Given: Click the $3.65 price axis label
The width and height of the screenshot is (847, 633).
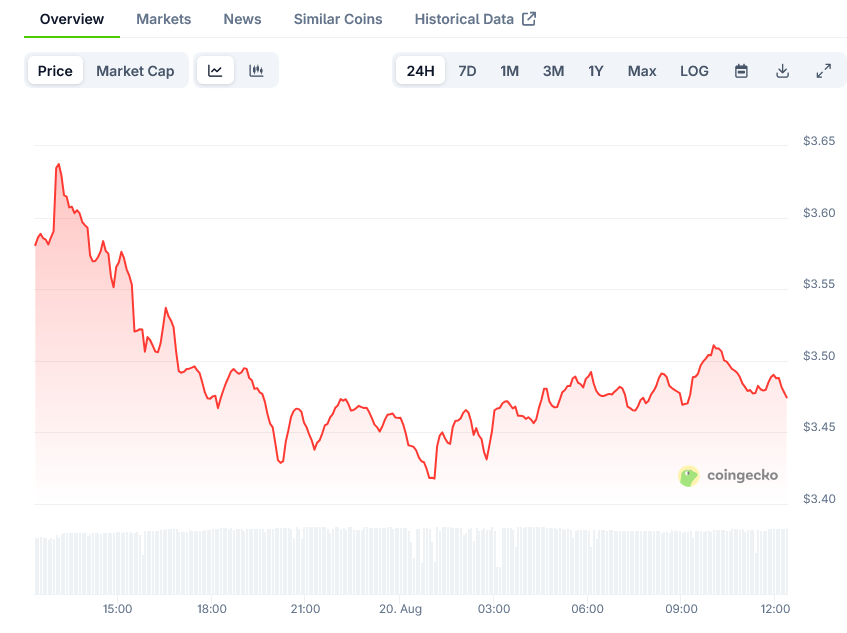Looking at the screenshot, I should (x=819, y=141).
